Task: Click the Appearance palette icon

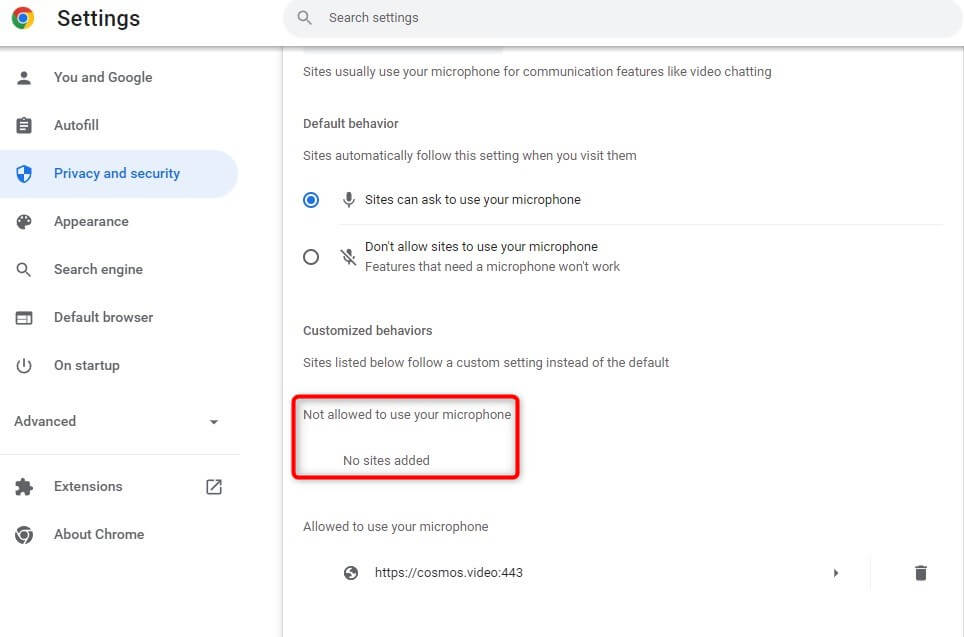Action: click(x=24, y=222)
